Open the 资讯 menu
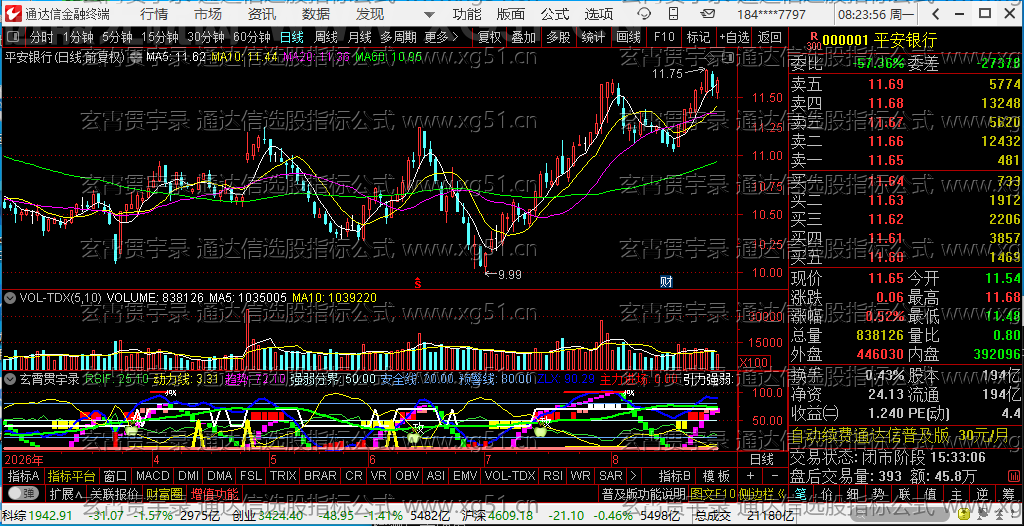This screenshot has height=526, width=1024. 262,14
